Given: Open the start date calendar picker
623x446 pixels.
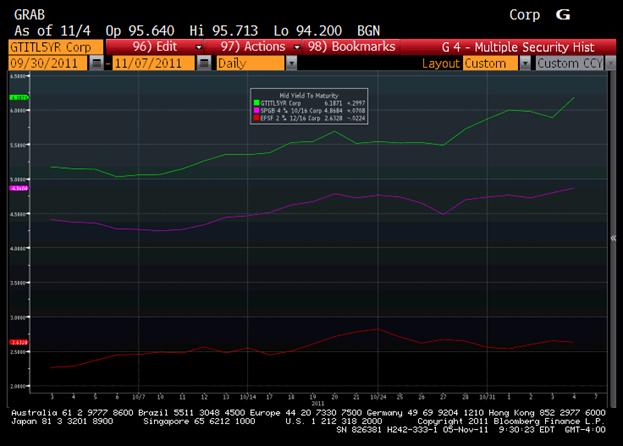Looking at the screenshot, I should [96, 63].
